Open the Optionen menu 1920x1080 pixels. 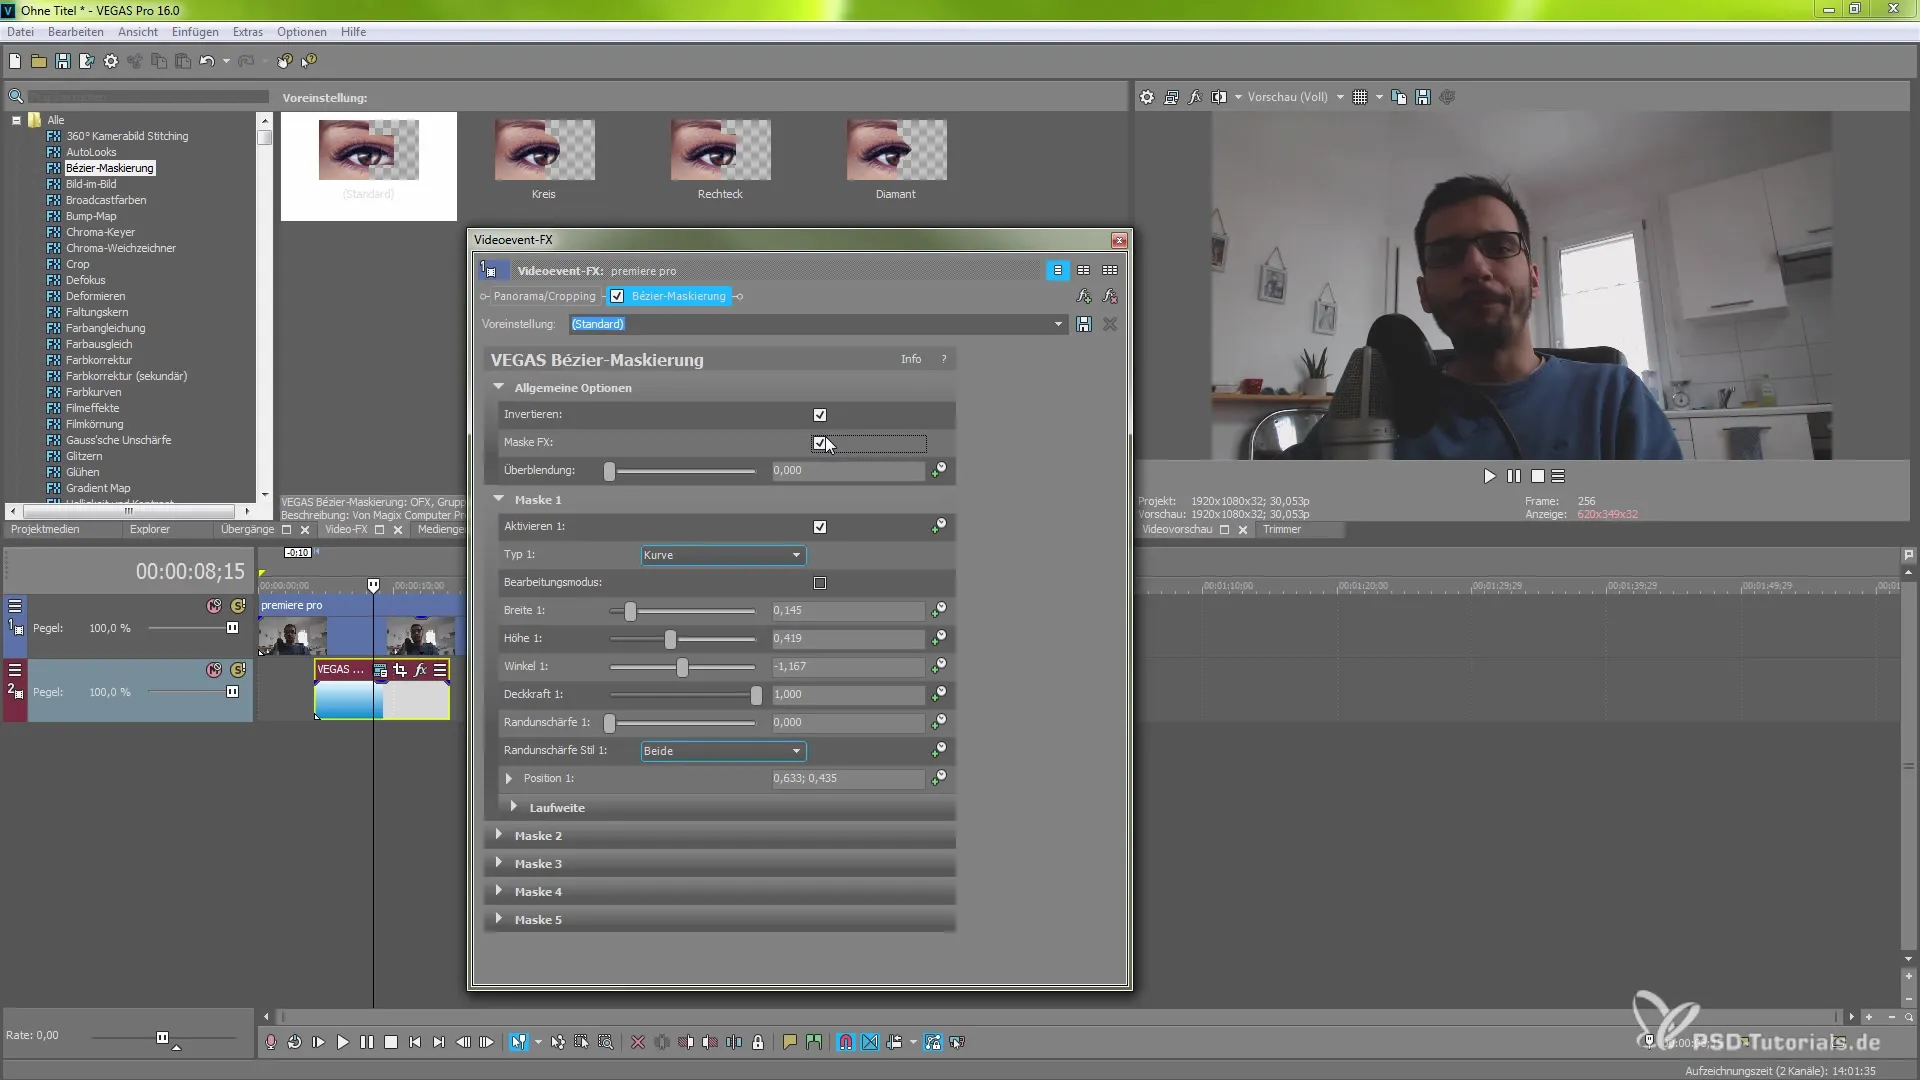pyautogui.click(x=302, y=32)
